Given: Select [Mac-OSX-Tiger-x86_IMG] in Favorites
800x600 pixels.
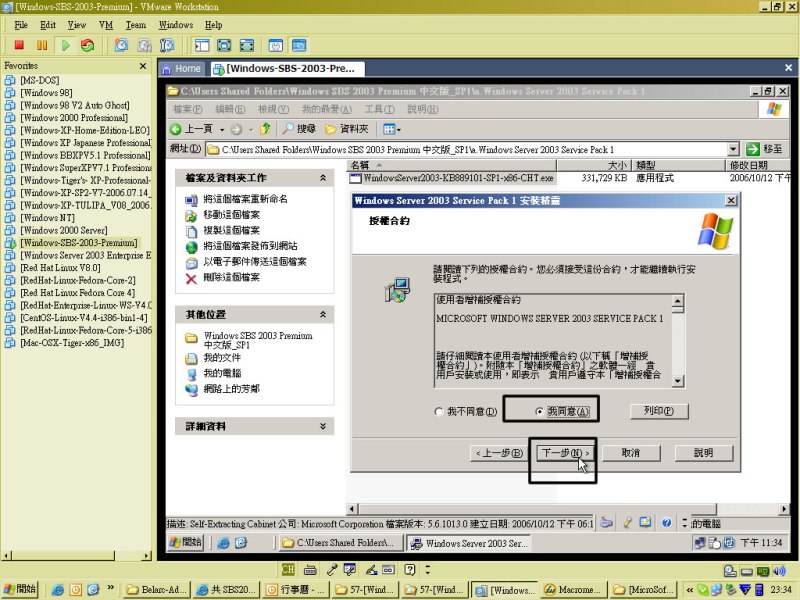Looking at the screenshot, I should pyautogui.click(x=72, y=342).
